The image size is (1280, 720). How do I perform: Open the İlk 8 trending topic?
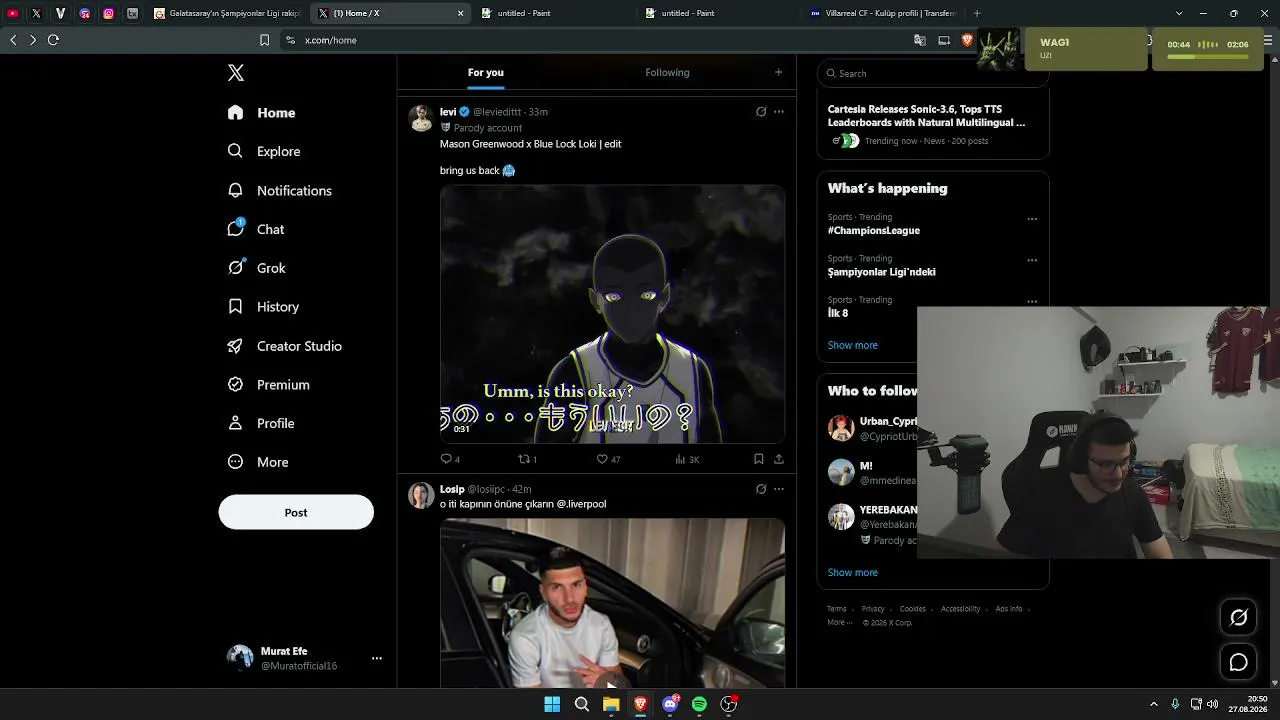tap(838, 313)
